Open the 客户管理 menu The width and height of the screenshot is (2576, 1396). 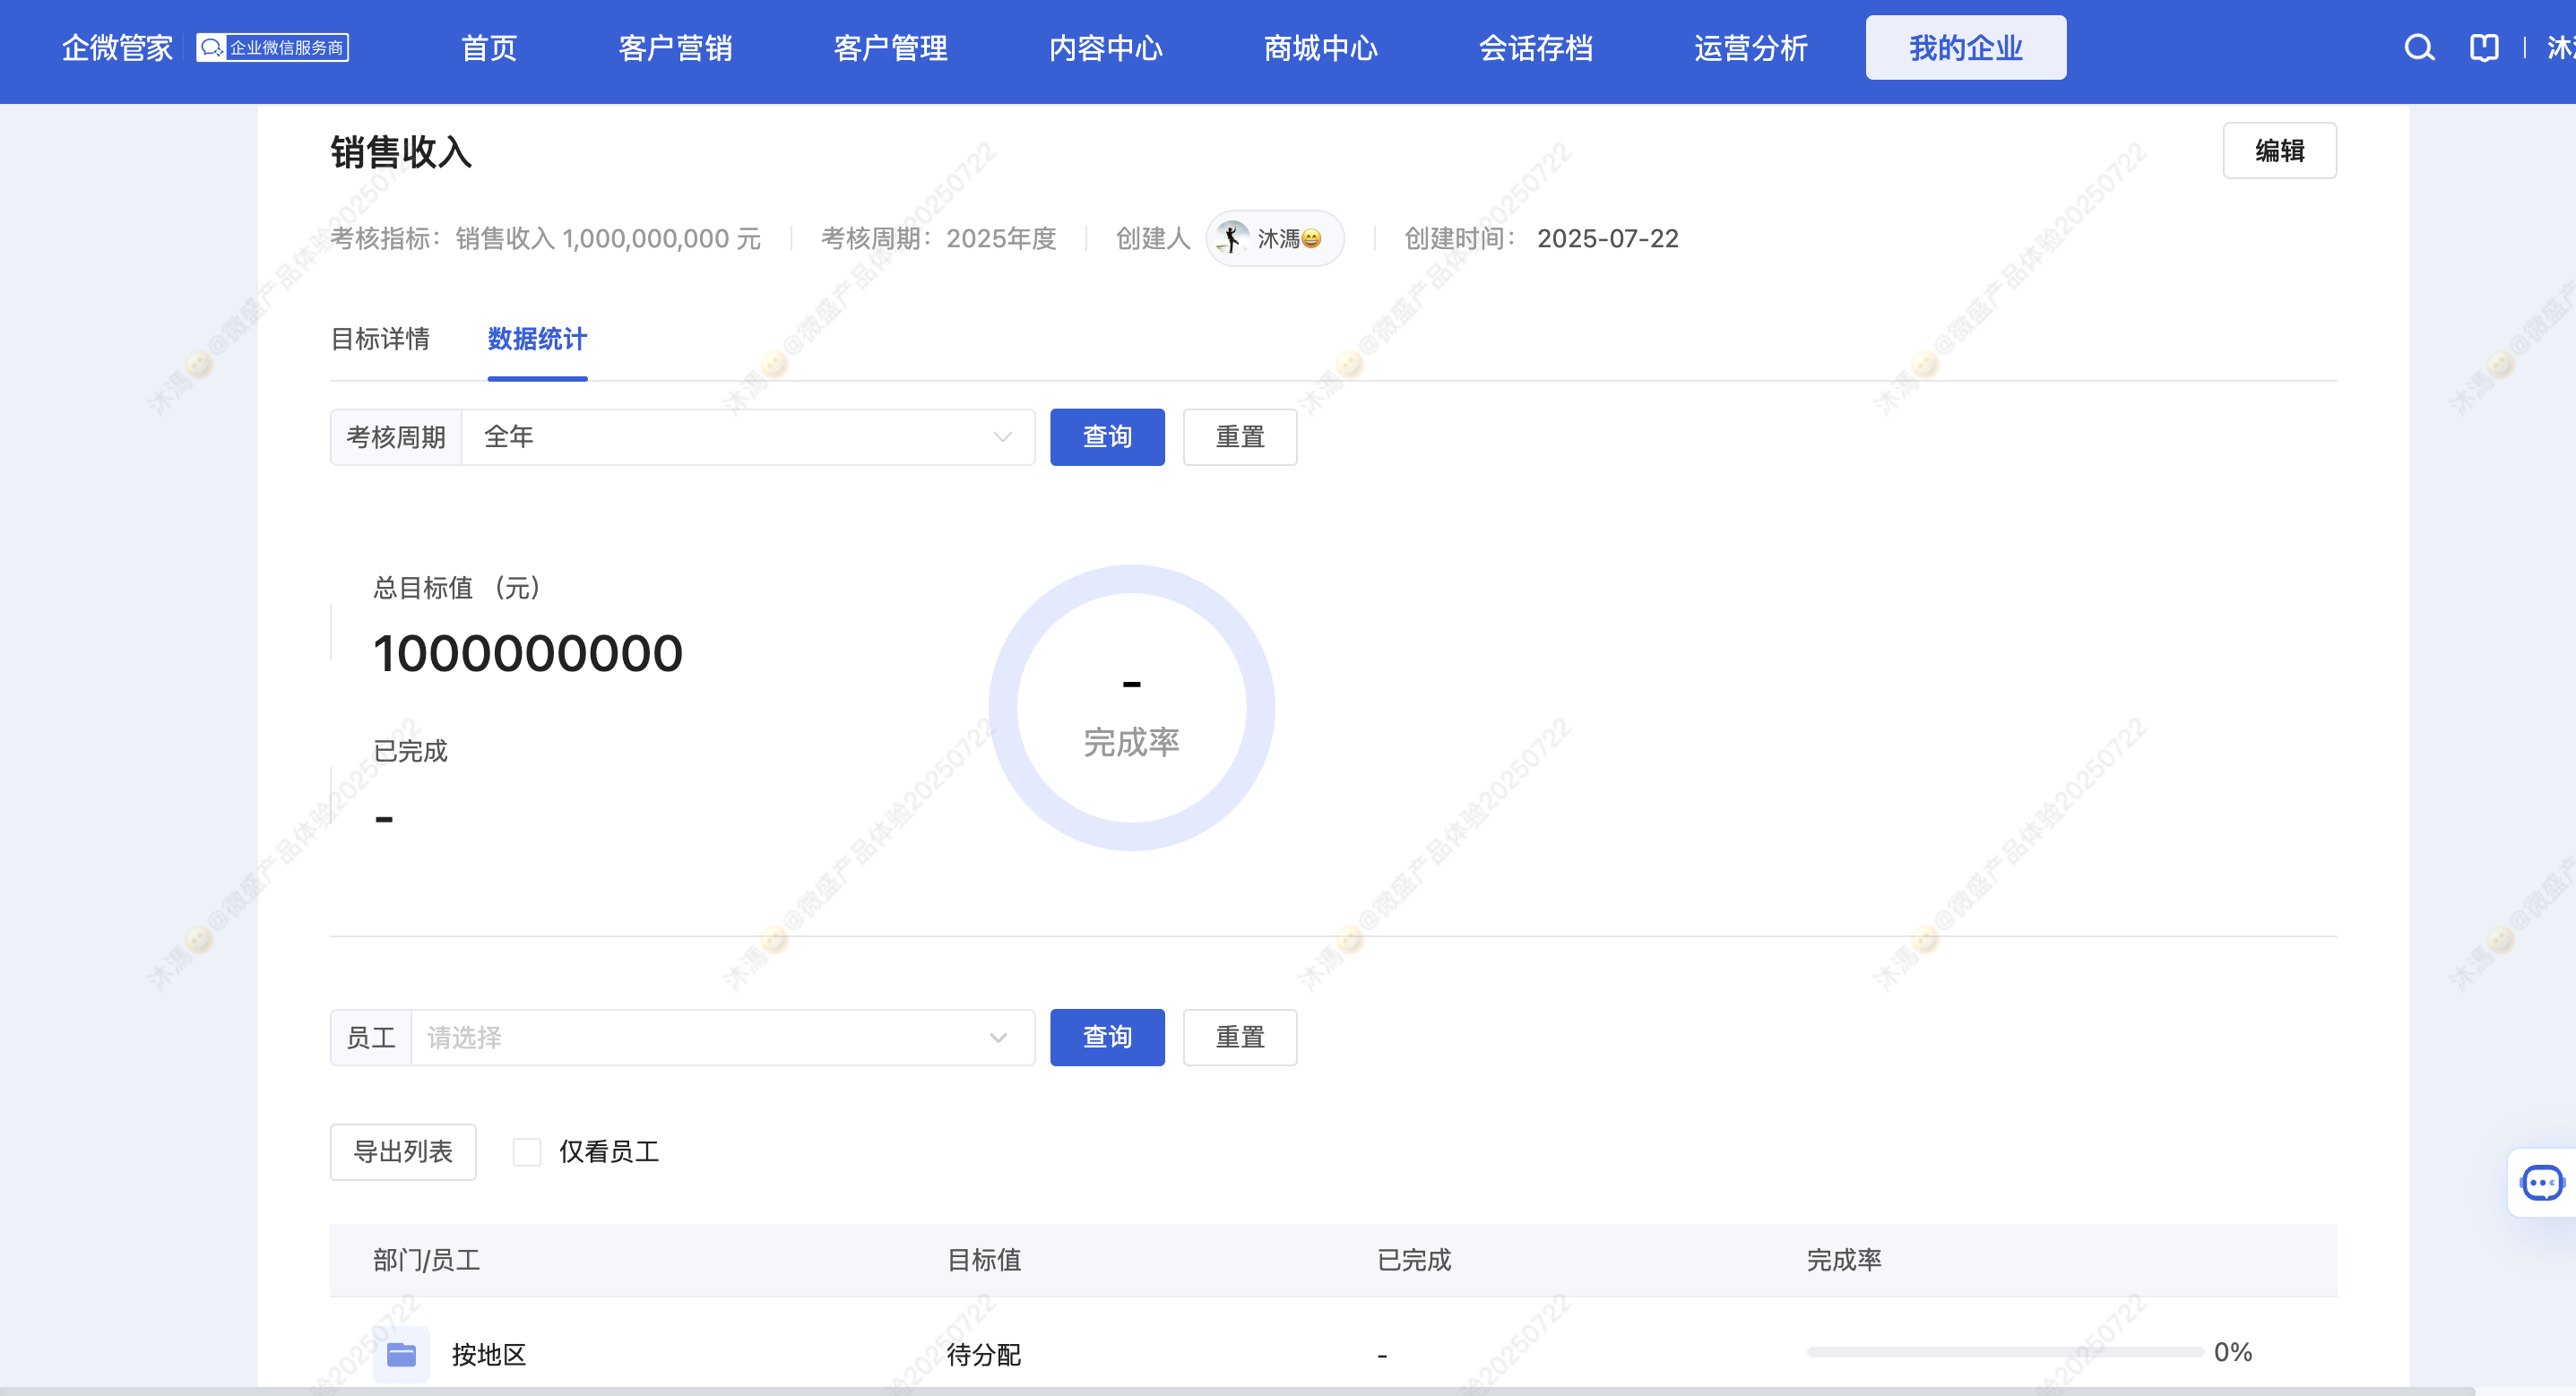click(x=890, y=47)
